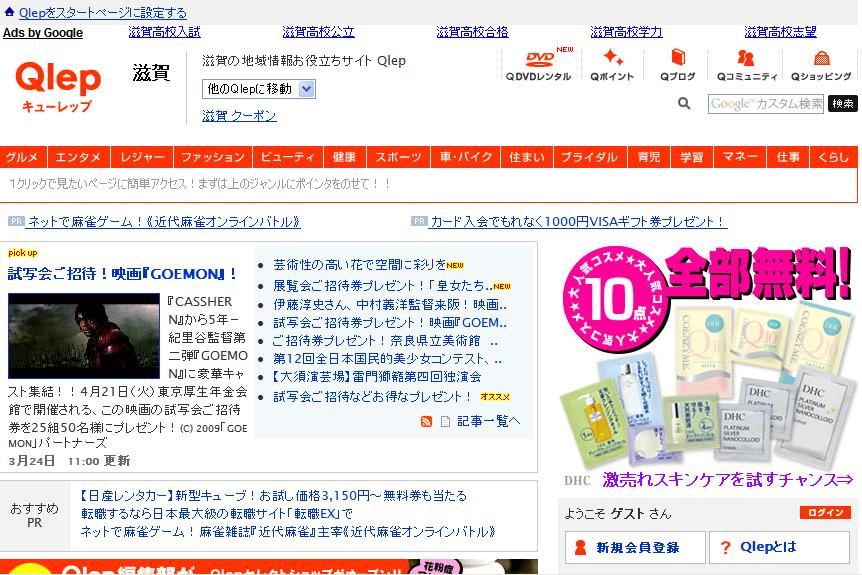
Task: Select the グルメ category tab
Action: point(23,157)
